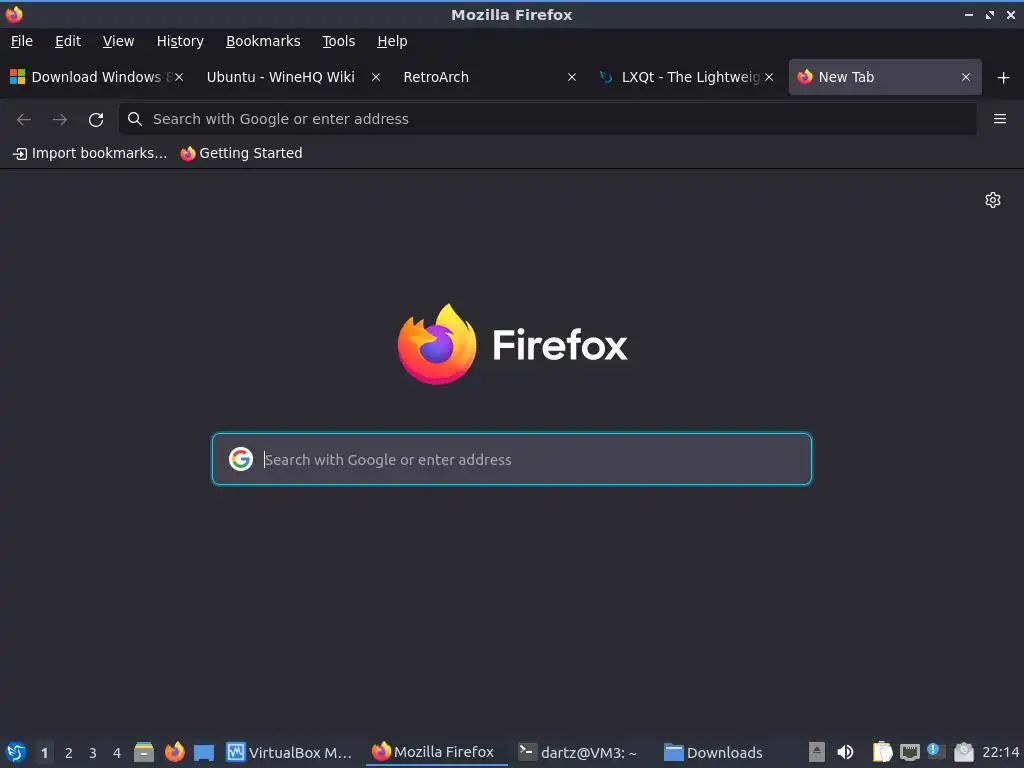Image resolution: width=1024 pixels, height=768 pixels.
Task: Click the screenshot camera tray icon
Action: click(964, 752)
